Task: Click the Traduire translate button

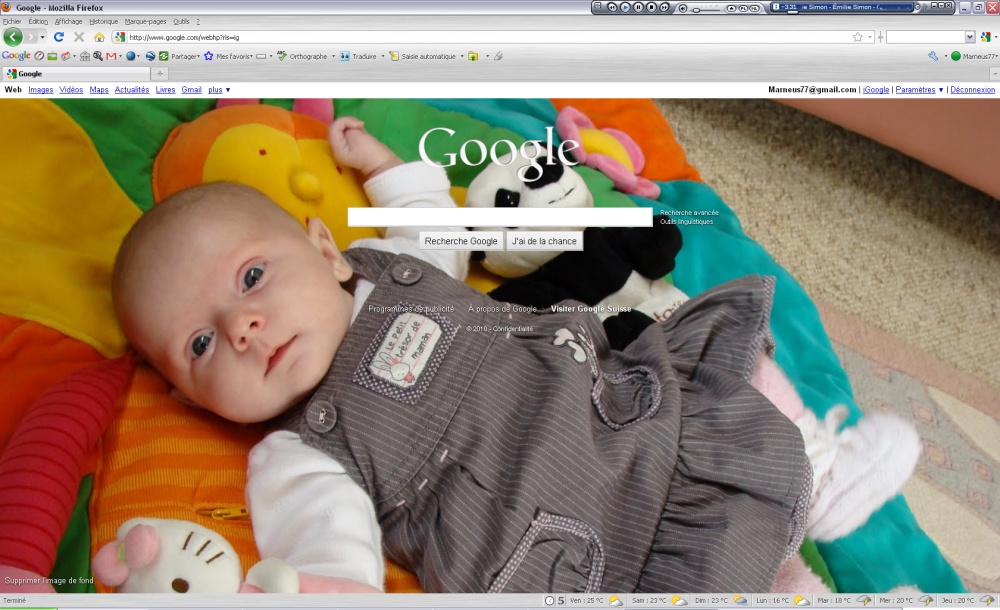Action: (x=358, y=56)
